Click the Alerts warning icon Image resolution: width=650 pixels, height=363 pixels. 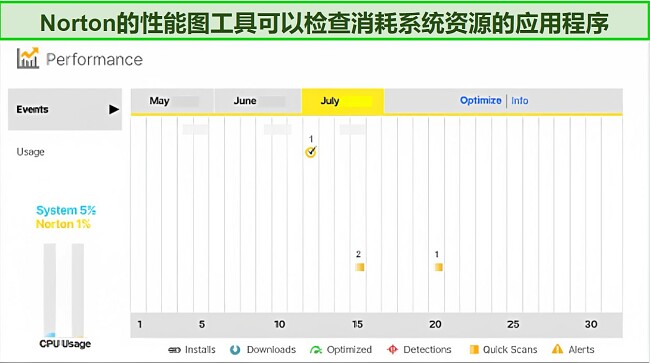click(x=558, y=349)
